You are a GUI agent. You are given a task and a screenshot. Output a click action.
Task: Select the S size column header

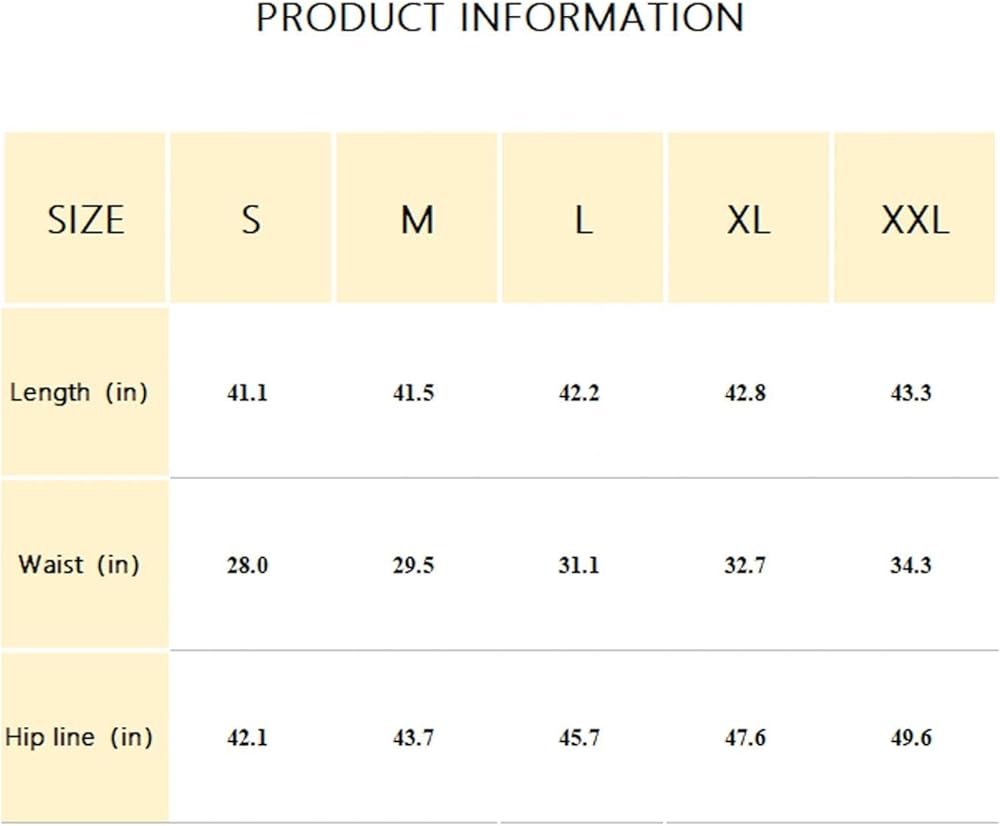pos(251,218)
